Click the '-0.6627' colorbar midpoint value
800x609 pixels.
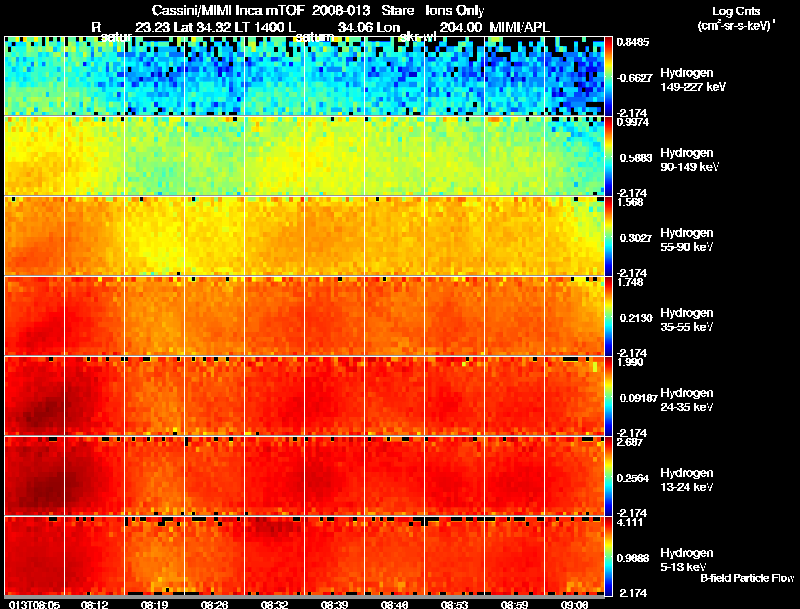(x=634, y=78)
